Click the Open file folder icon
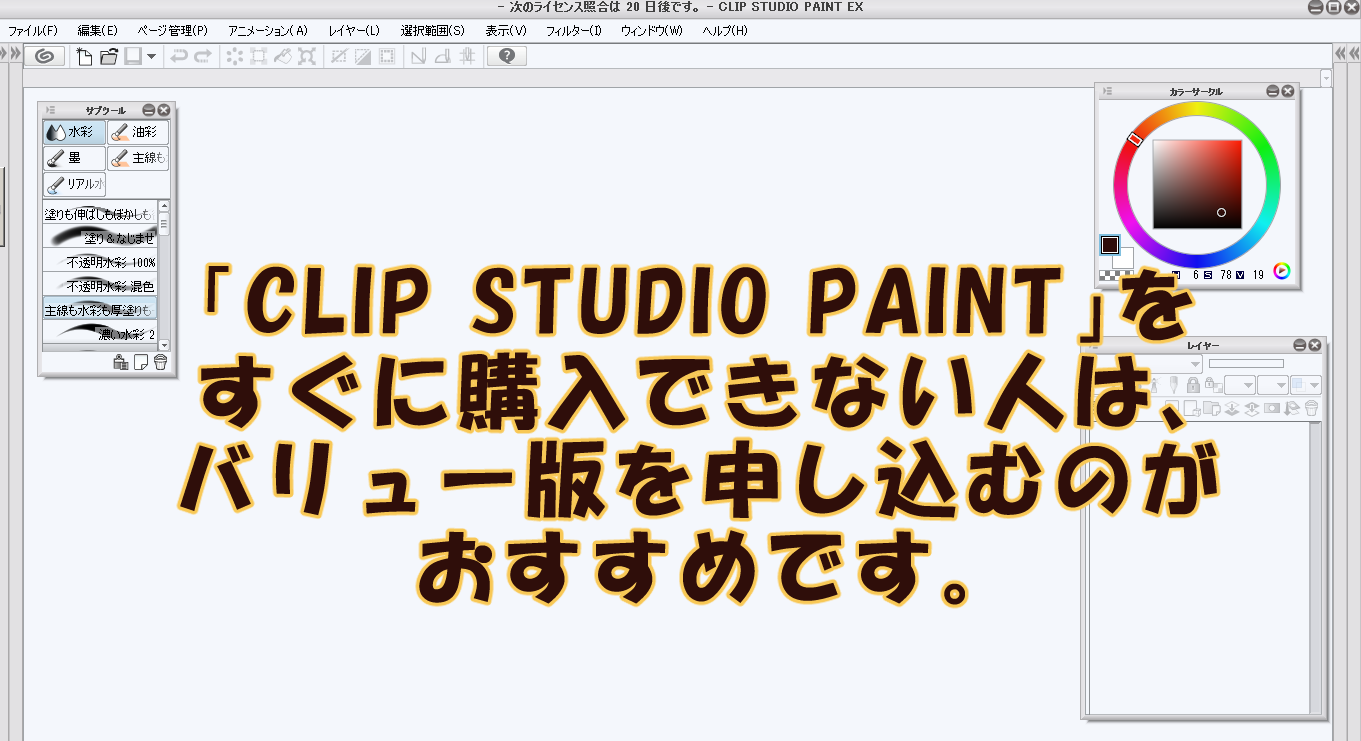 tap(109, 56)
